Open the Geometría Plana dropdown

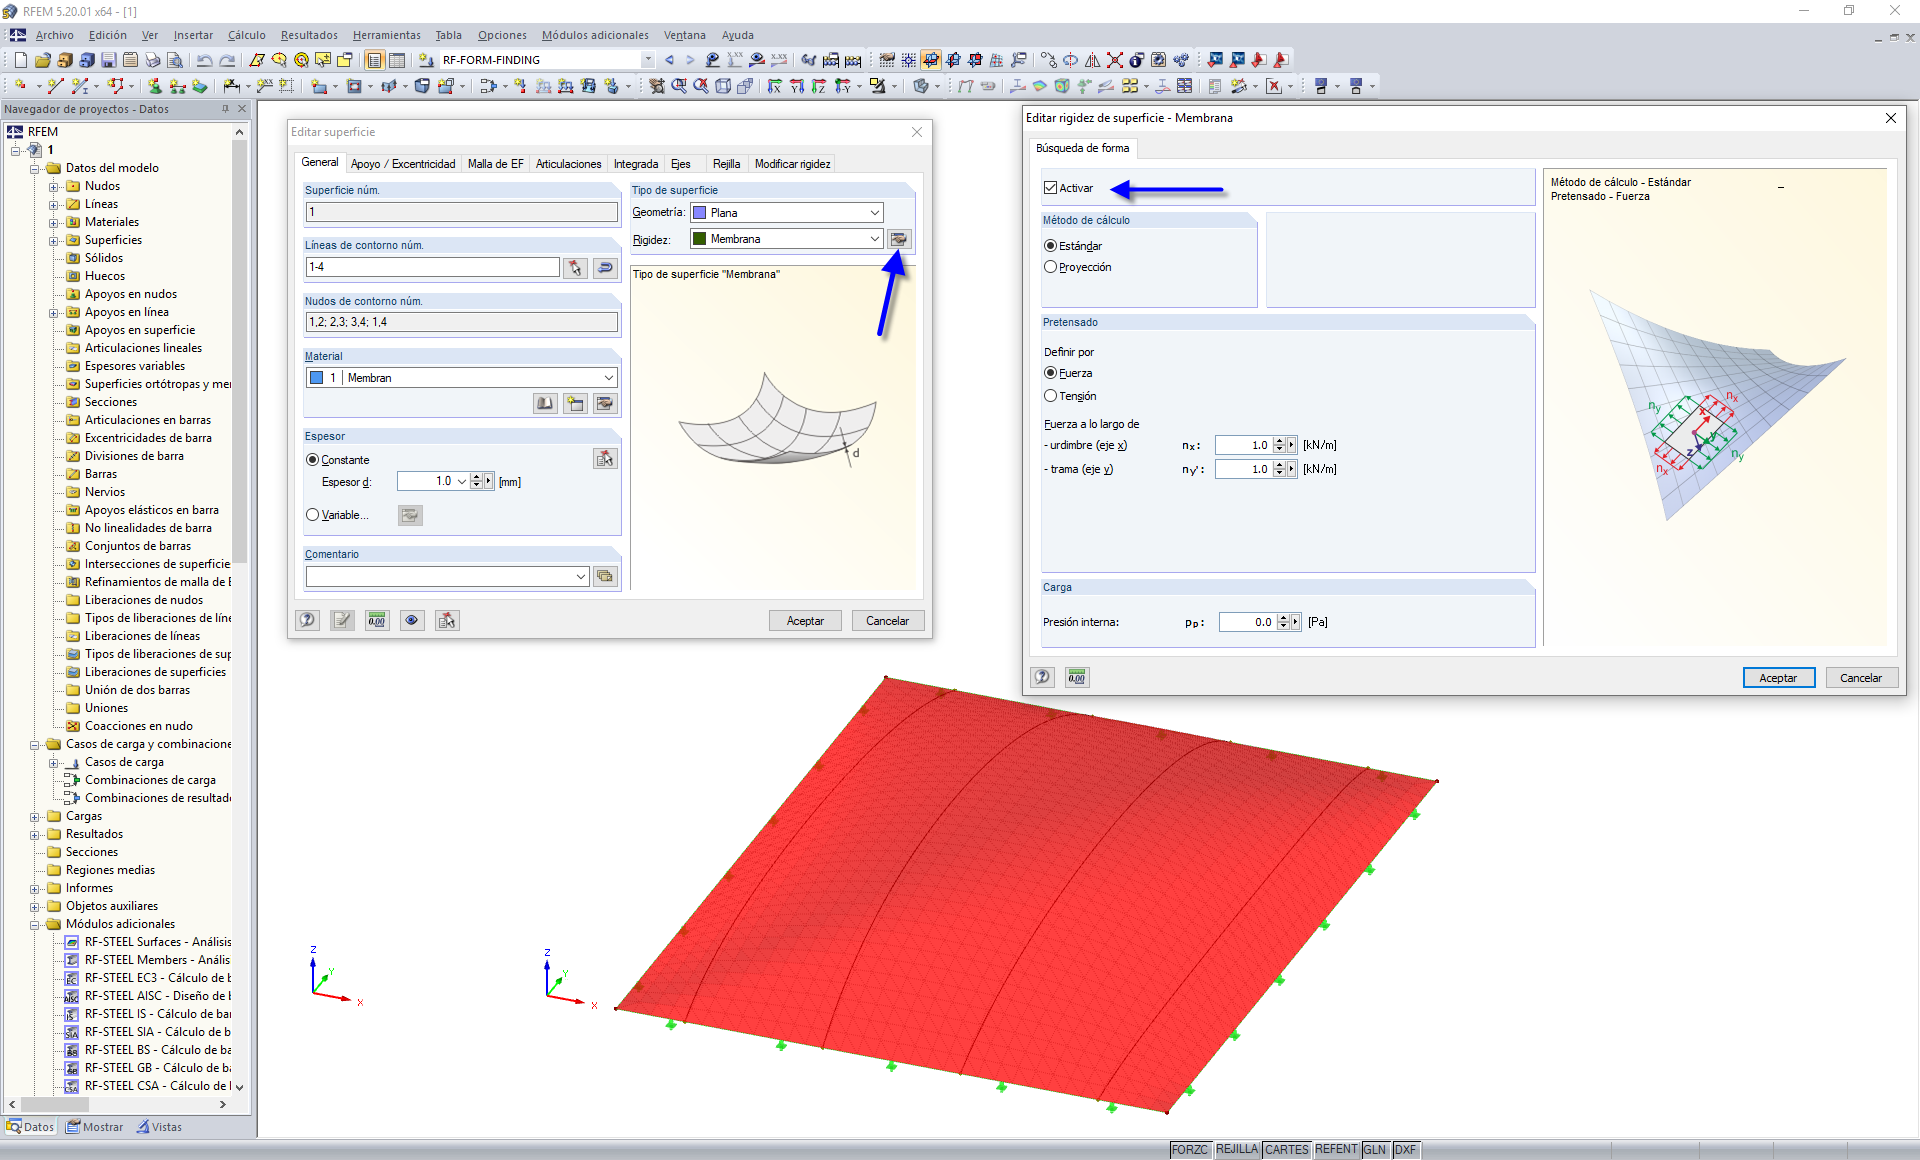coord(874,213)
